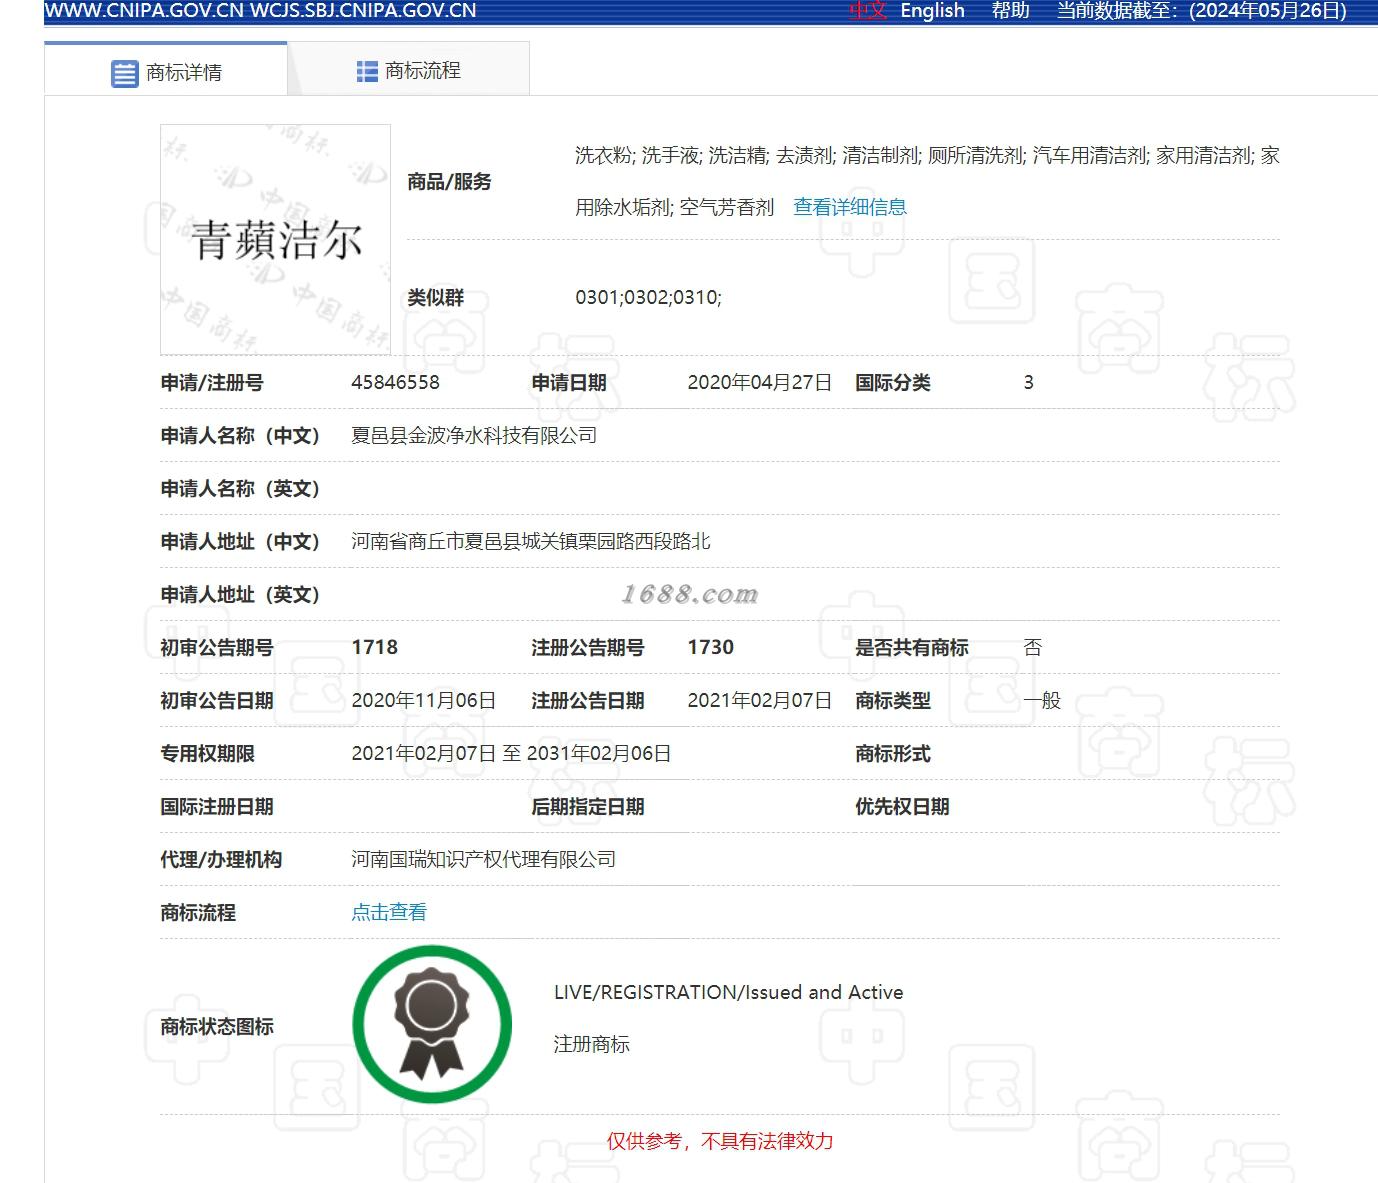Viewport: 1378px width, 1183px height.
Task: Click the 青蘋洁尔 trademark image
Action: [x=275, y=239]
